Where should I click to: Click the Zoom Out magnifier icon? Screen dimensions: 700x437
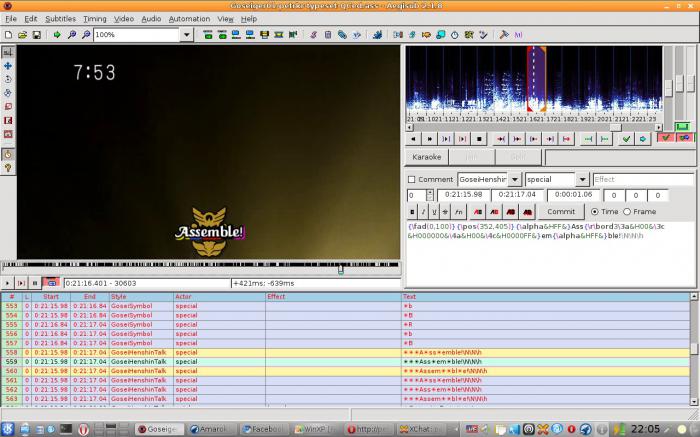pos(86,34)
